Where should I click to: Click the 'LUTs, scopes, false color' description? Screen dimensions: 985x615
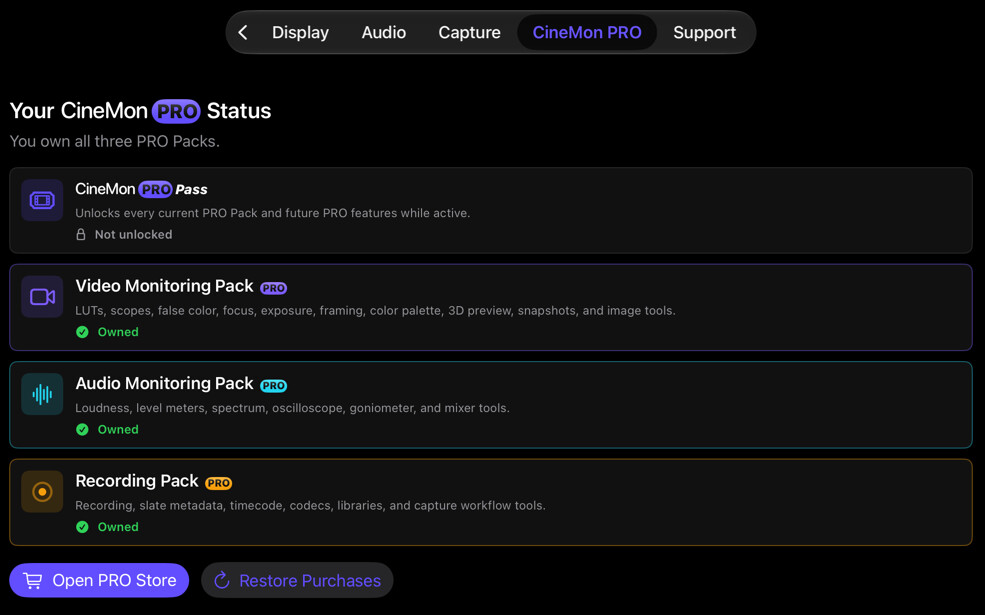[x=376, y=310]
